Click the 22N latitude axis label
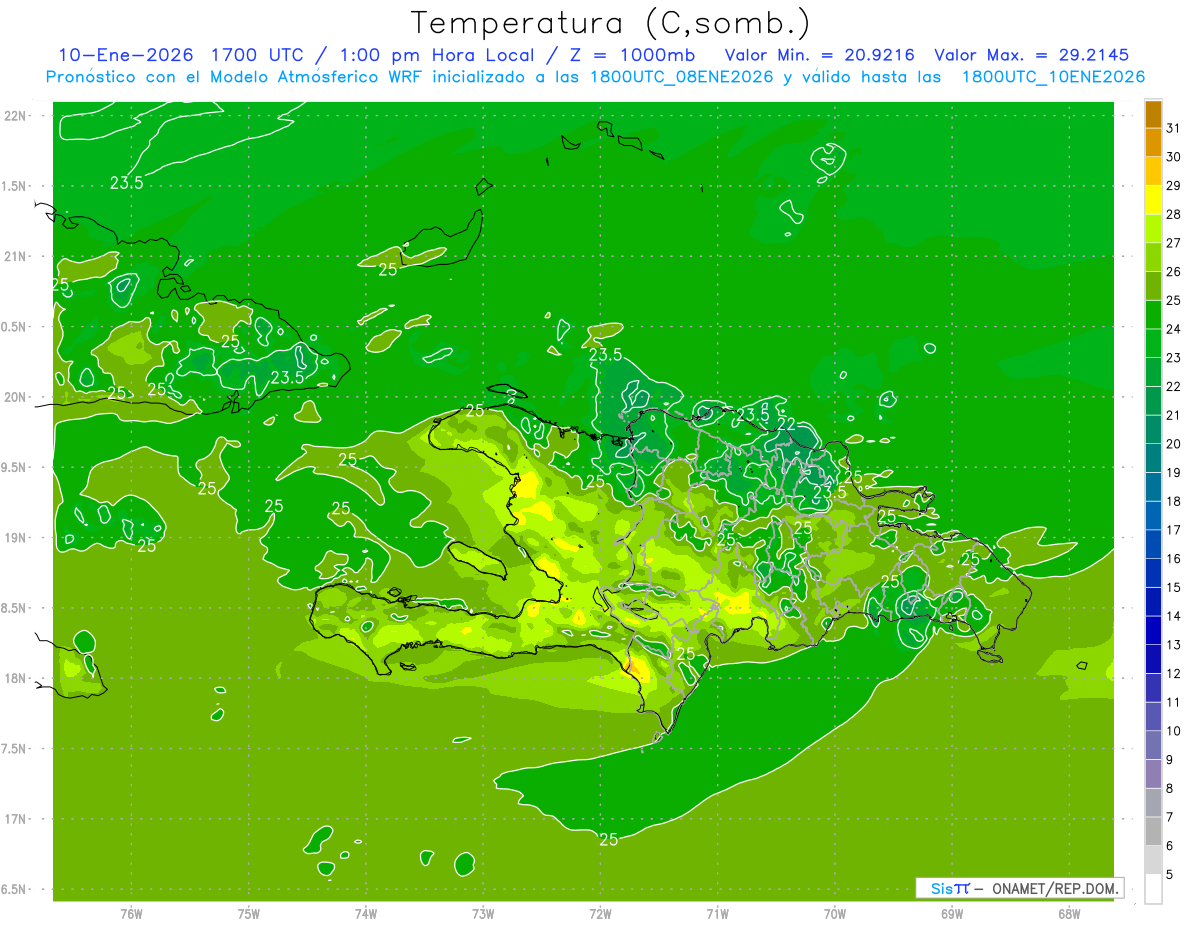1200x927 pixels. (14, 116)
